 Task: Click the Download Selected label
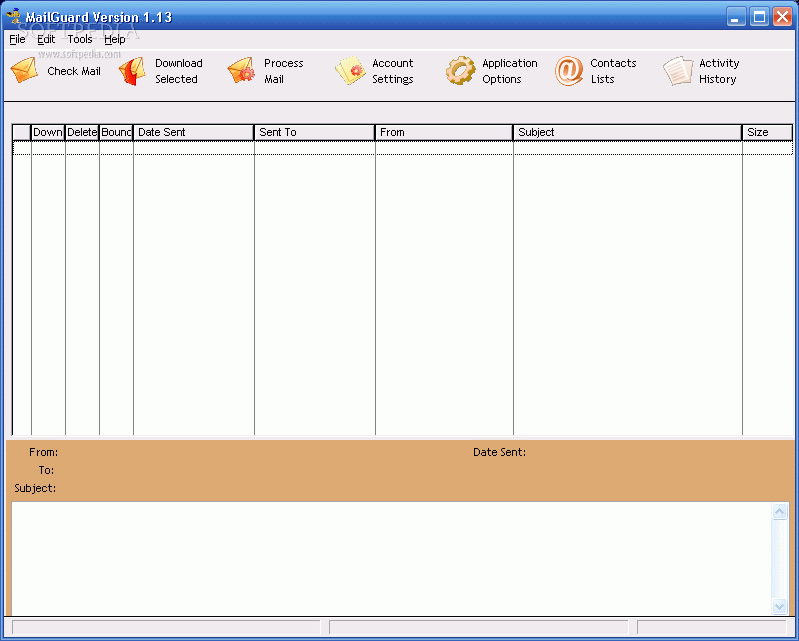[179, 71]
